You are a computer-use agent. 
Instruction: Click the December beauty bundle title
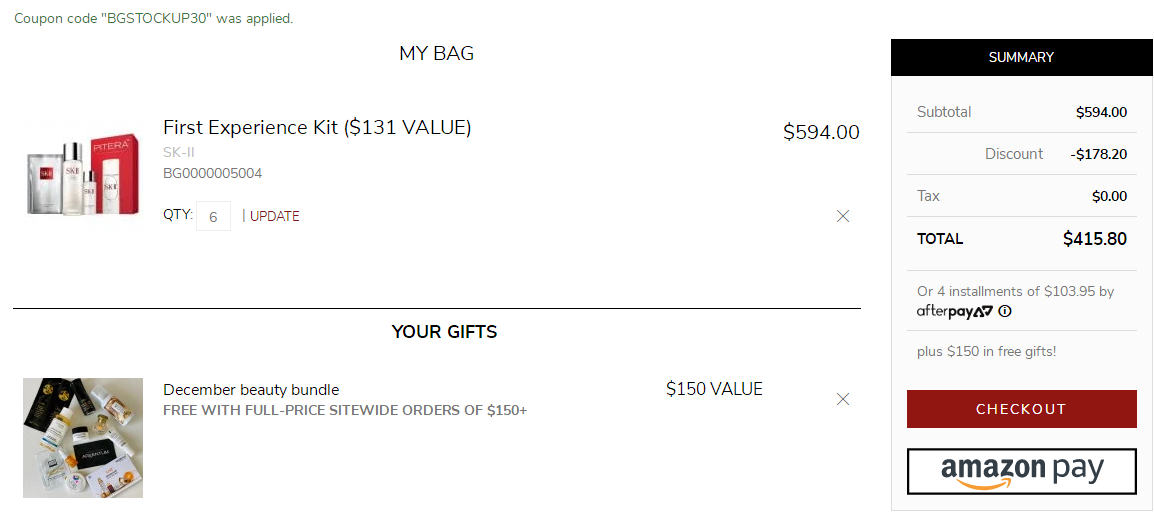tap(251, 390)
